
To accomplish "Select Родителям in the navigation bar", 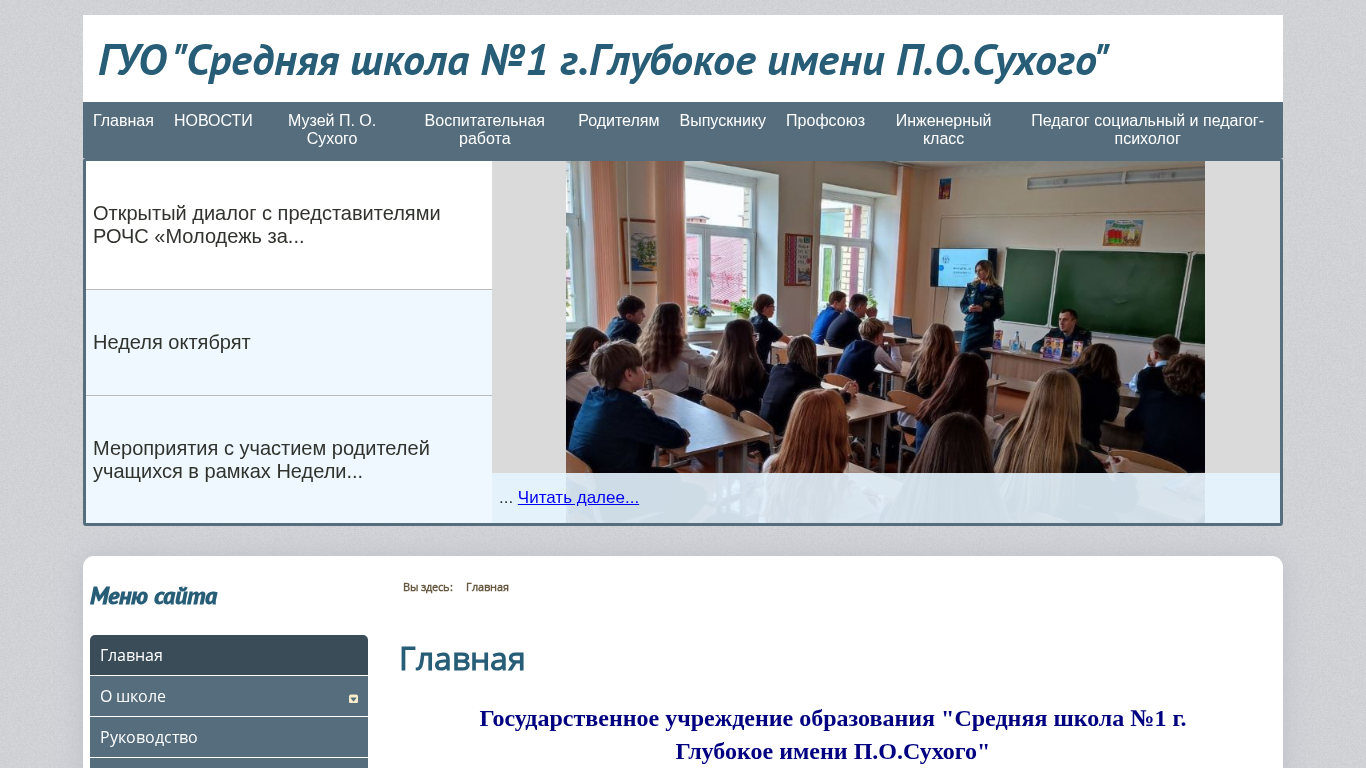I will pyautogui.click(x=618, y=121).
